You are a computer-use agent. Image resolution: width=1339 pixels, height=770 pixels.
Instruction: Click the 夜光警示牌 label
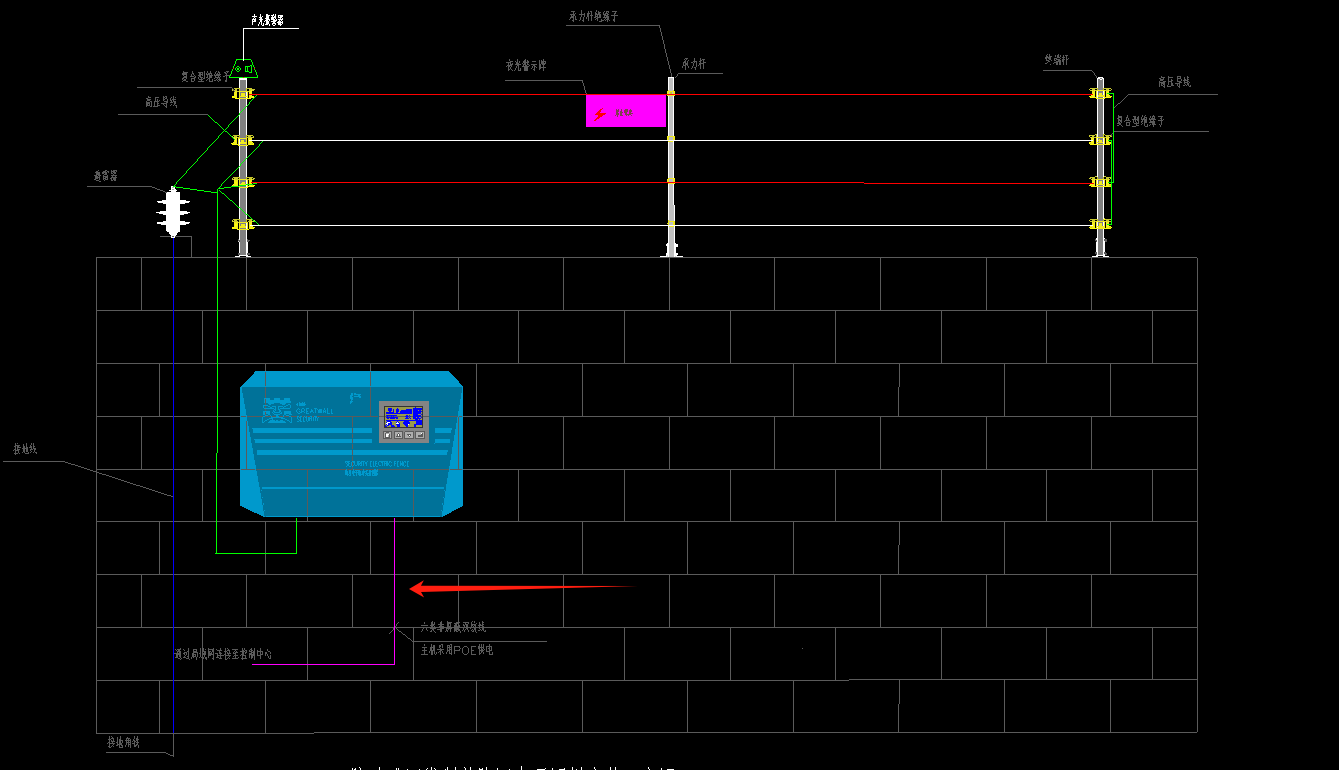pyautogui.click(x=526, y=65)
